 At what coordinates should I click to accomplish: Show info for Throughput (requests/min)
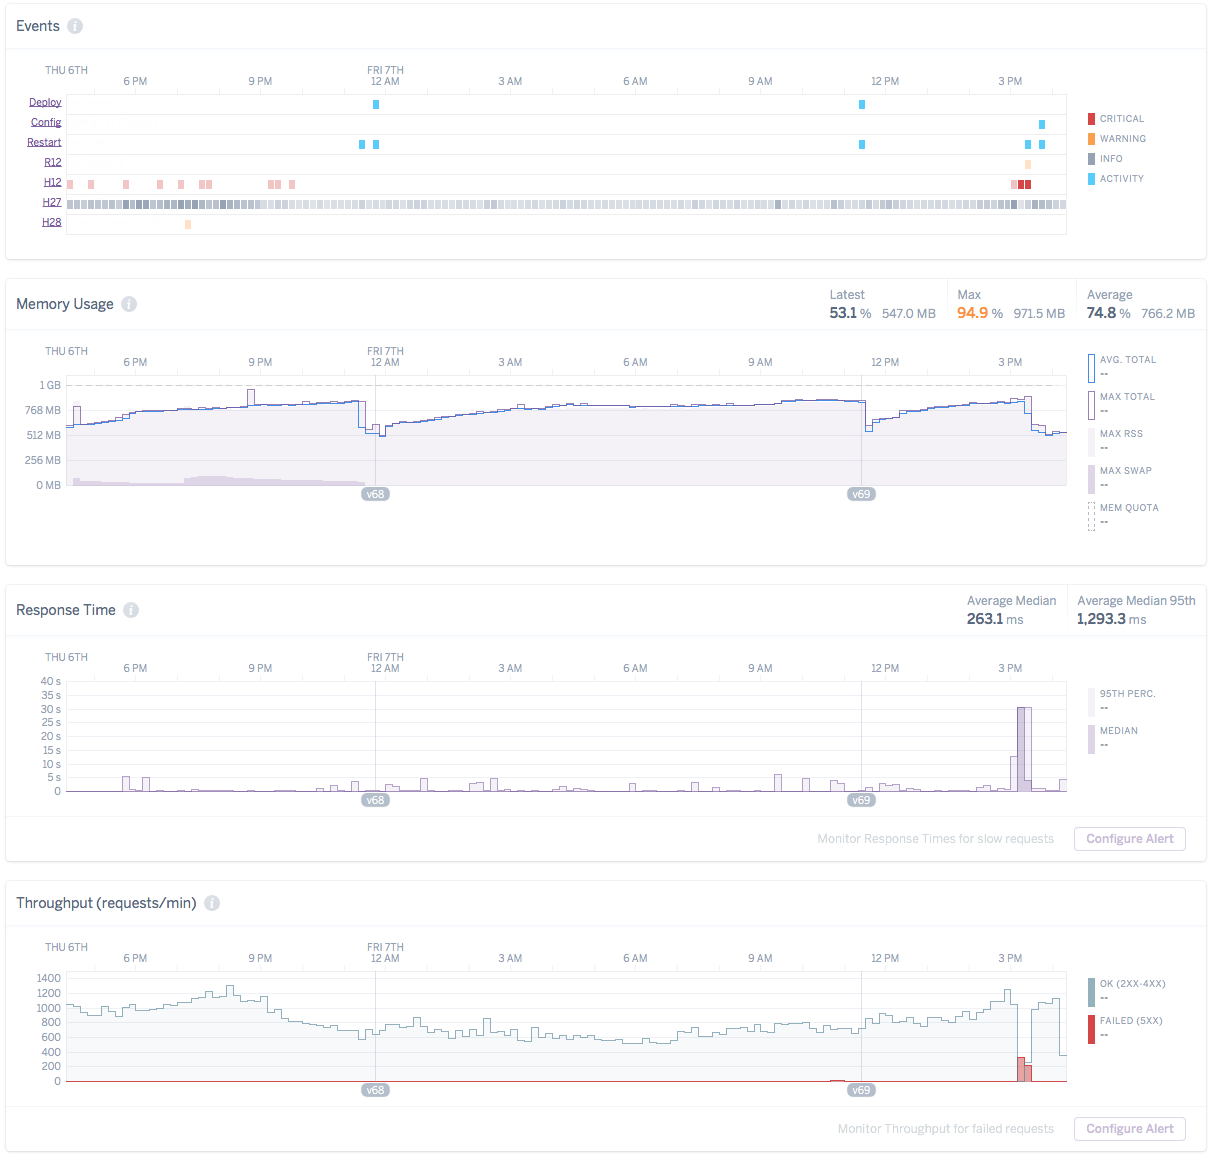(x=212, y=903)
